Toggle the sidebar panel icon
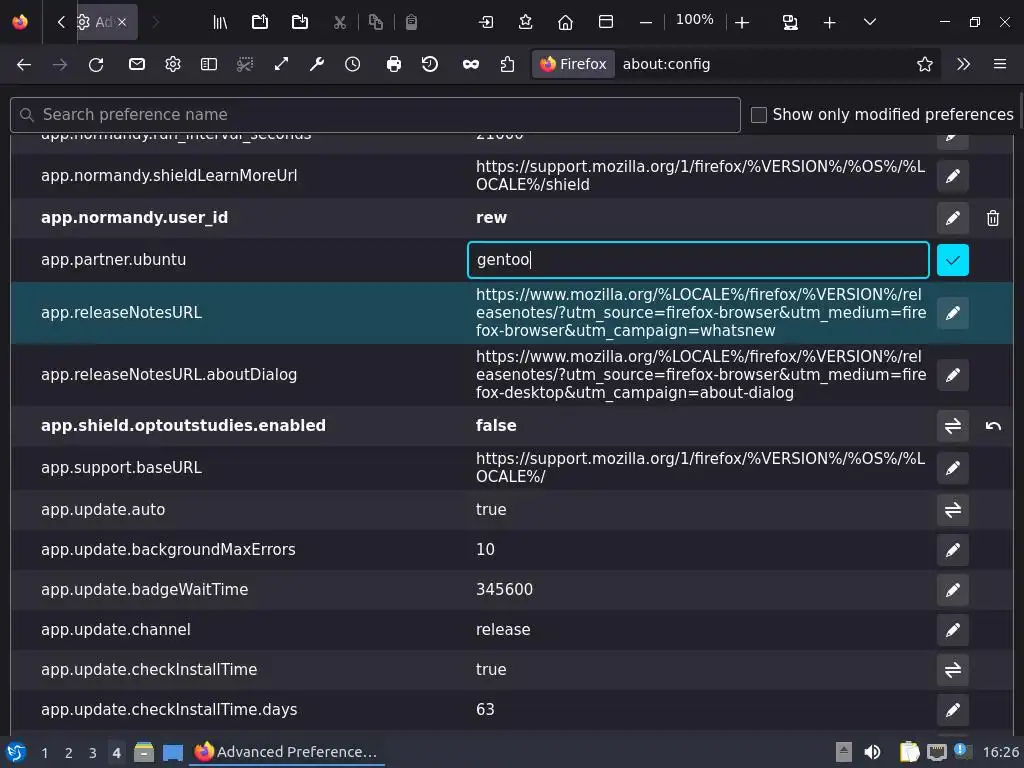This screenshot has width=1024, height=768. coord(209,64)
